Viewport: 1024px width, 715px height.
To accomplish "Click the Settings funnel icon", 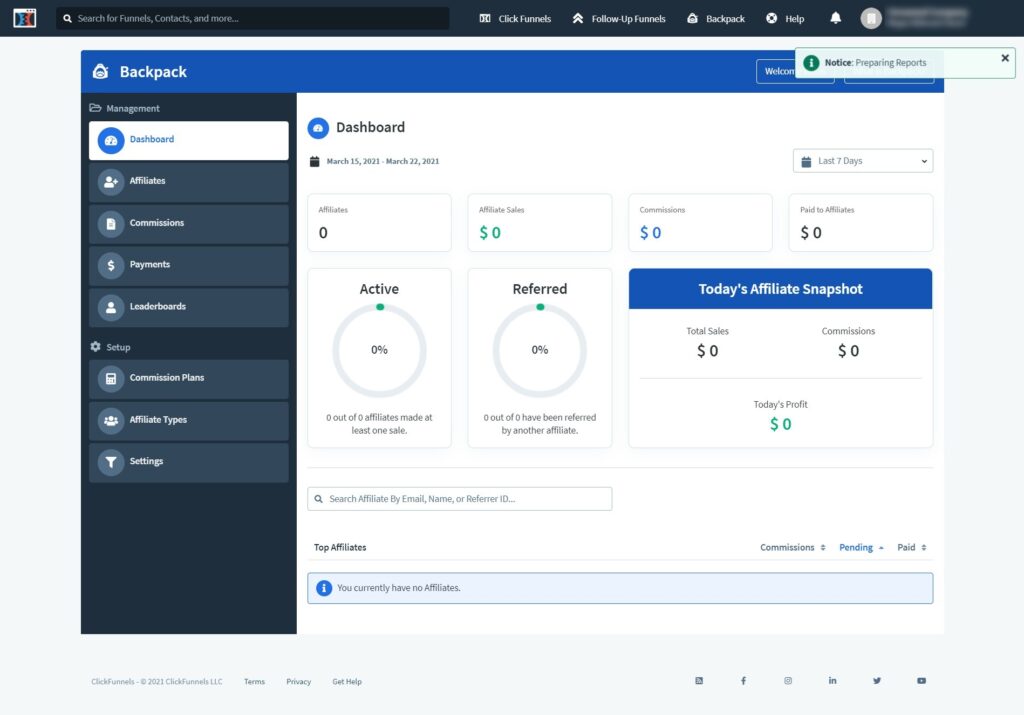I will (x=111, y=462).
